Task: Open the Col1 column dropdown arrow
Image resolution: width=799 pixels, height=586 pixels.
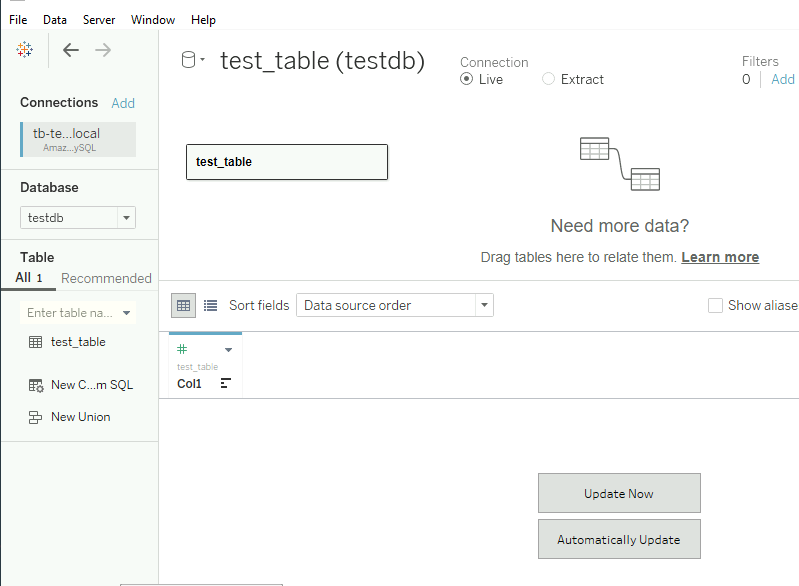Action: tap(228, 350)
